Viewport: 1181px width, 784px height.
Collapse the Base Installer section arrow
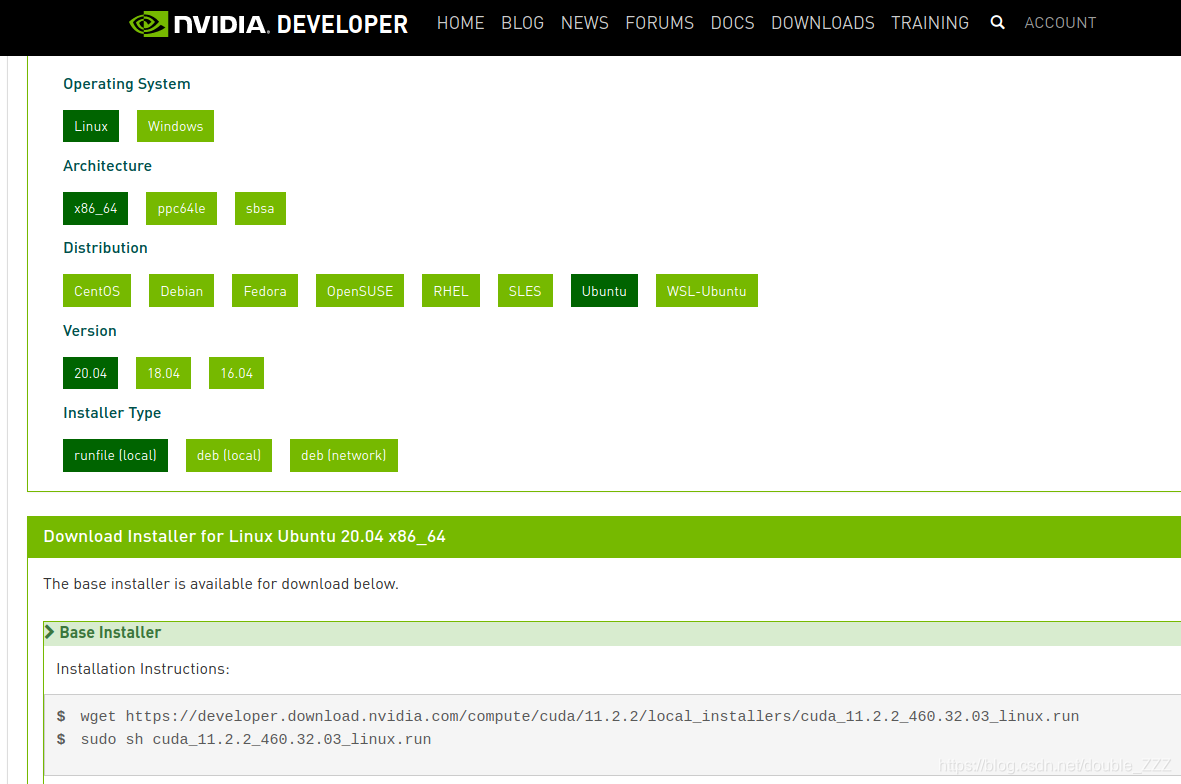tap(50, 632)
